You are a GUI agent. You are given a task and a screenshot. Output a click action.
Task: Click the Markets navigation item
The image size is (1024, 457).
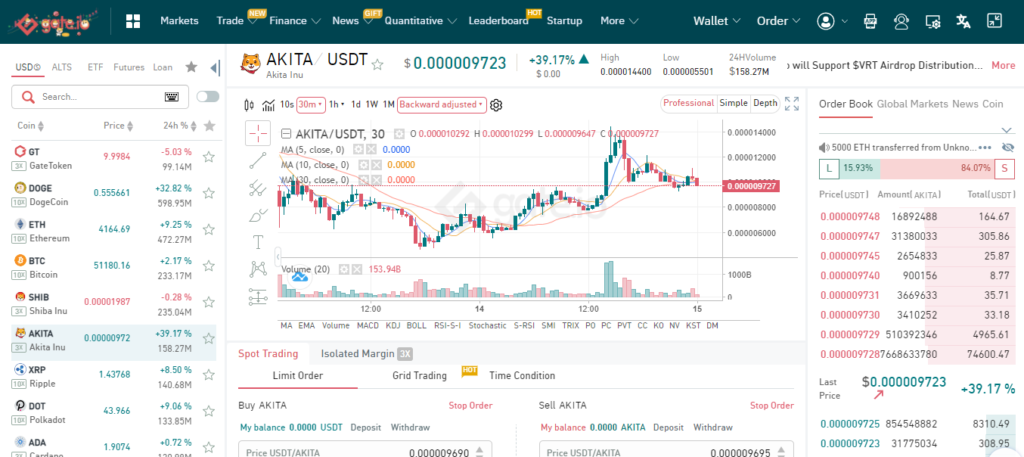(179, 21)
